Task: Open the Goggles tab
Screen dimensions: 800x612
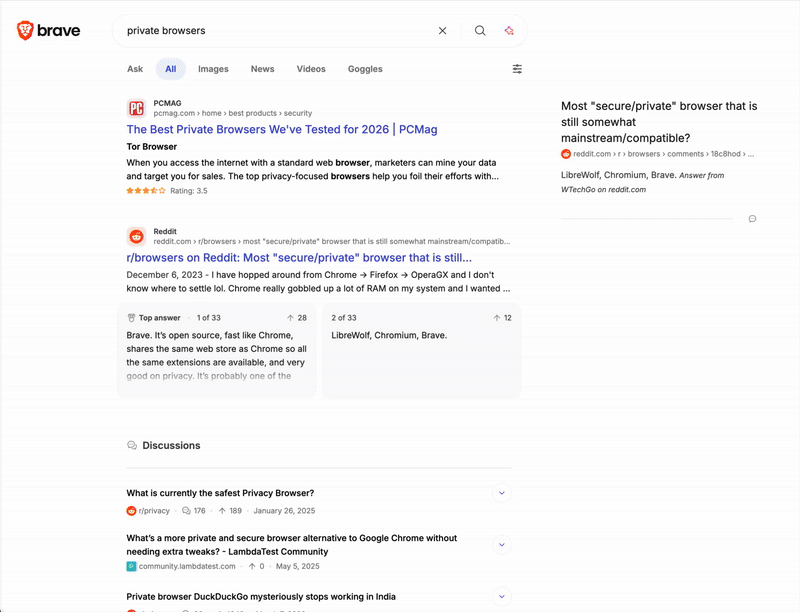Action: (x=365, y=69)
